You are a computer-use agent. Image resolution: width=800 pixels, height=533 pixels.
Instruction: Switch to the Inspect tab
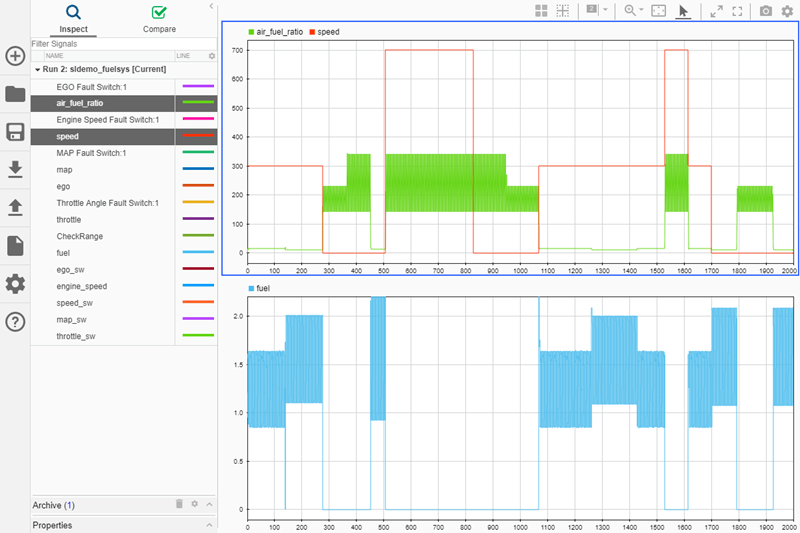click(x=73, y=19)
